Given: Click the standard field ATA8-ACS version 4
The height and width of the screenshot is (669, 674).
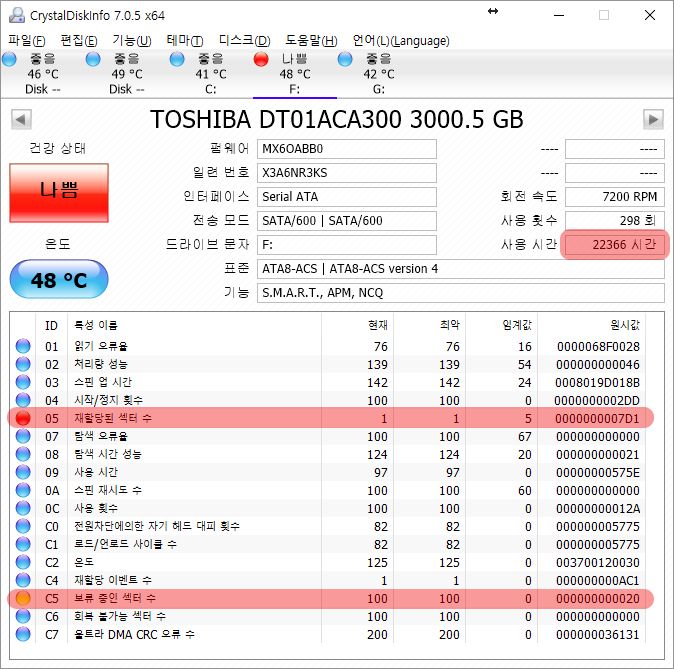Looking at the screenshot, I should [x=461, y=269].
